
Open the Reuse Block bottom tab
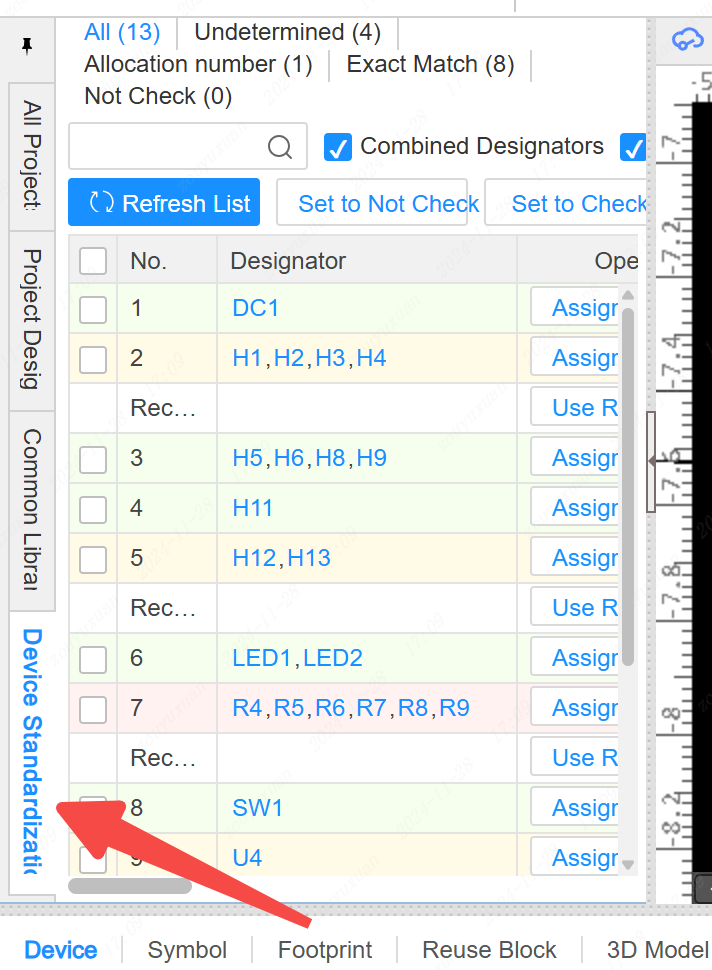point(489,950)
